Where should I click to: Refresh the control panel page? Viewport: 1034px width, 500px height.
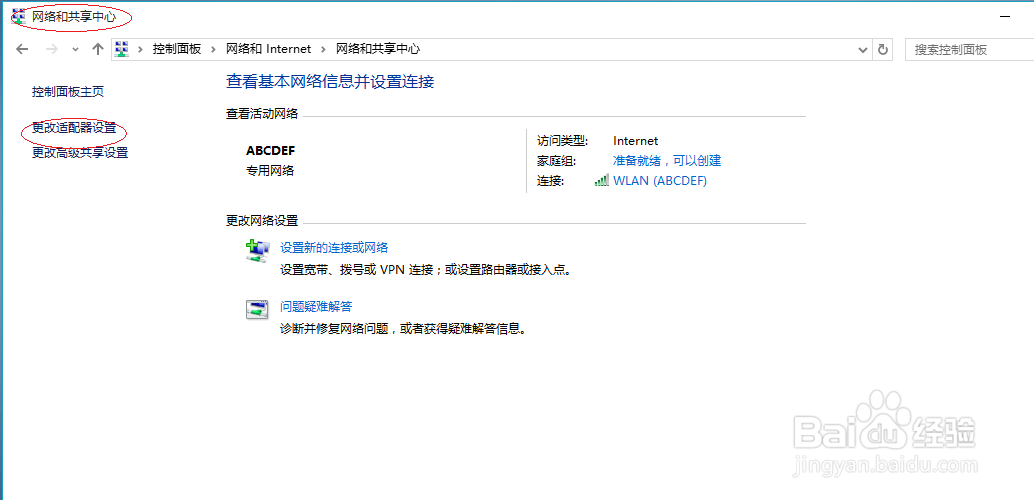point(883,49)
